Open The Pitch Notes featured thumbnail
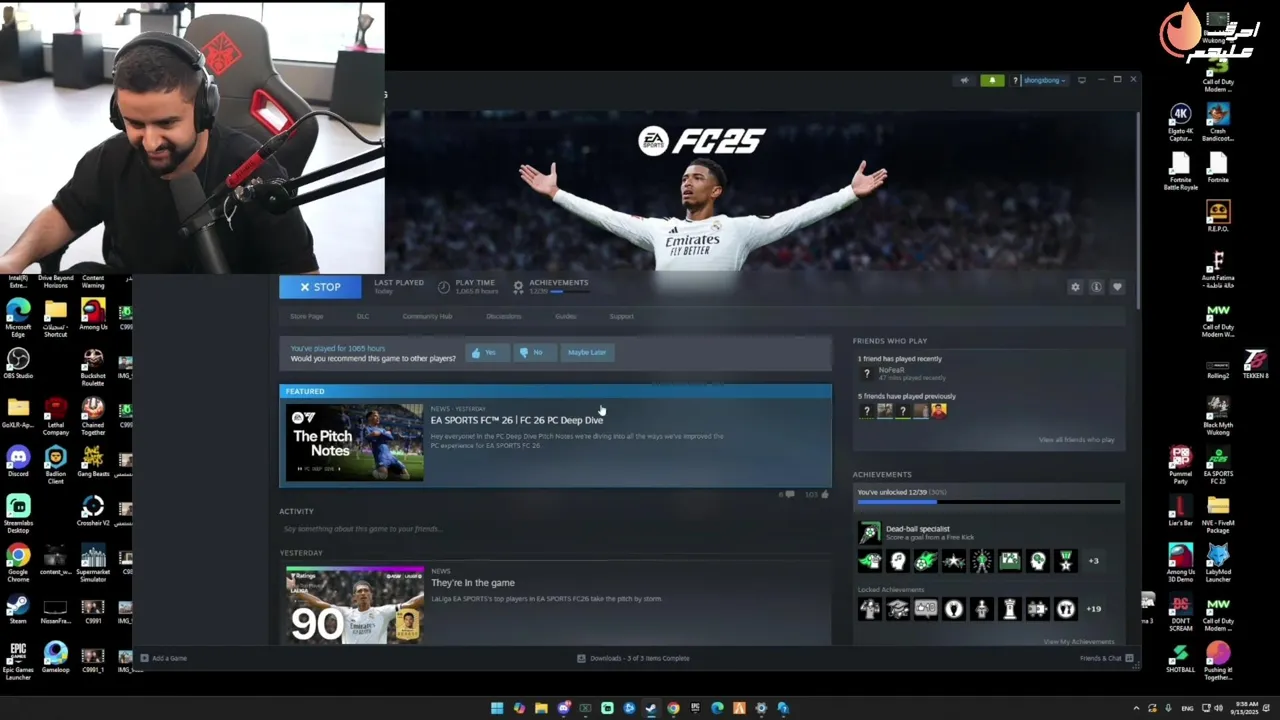This screenshot has height=720, width=1280. [355, 442]
